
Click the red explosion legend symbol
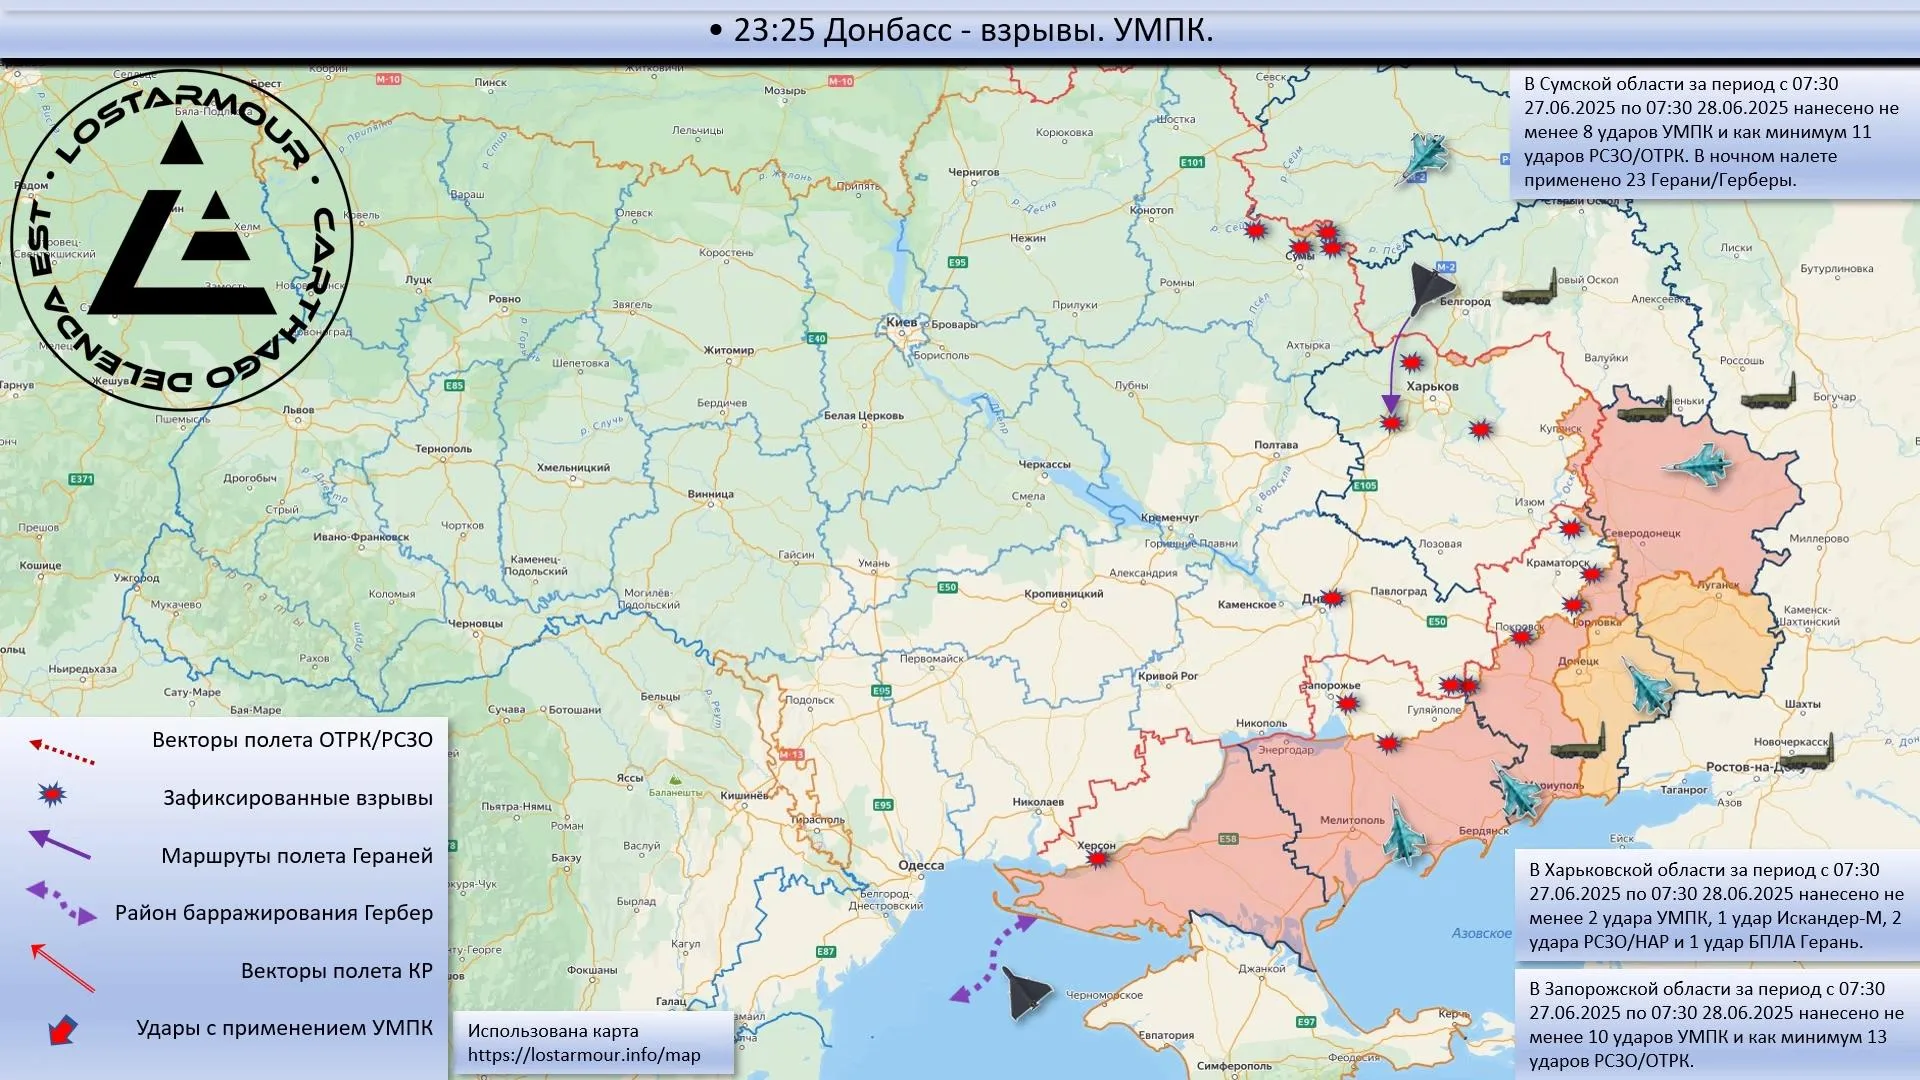pos(52,795)
